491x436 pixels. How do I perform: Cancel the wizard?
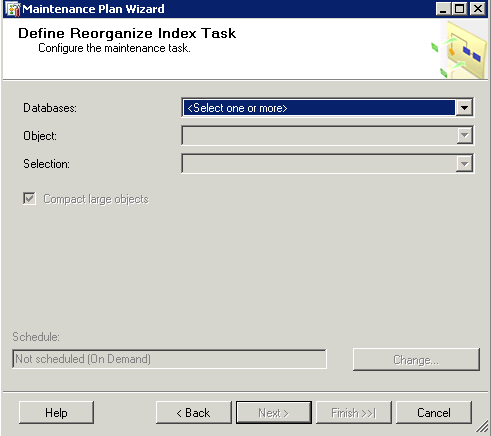click(x=434, y=413)
